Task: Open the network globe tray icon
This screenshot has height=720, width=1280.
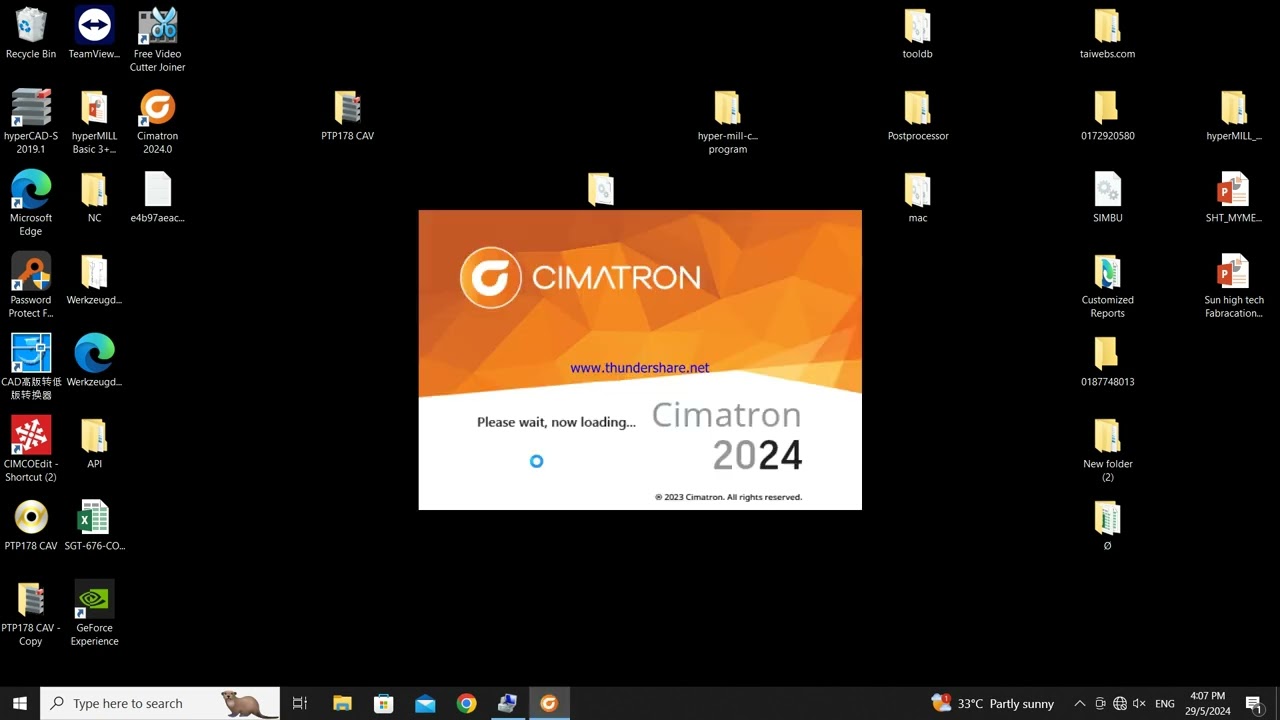Action: 1120,703
